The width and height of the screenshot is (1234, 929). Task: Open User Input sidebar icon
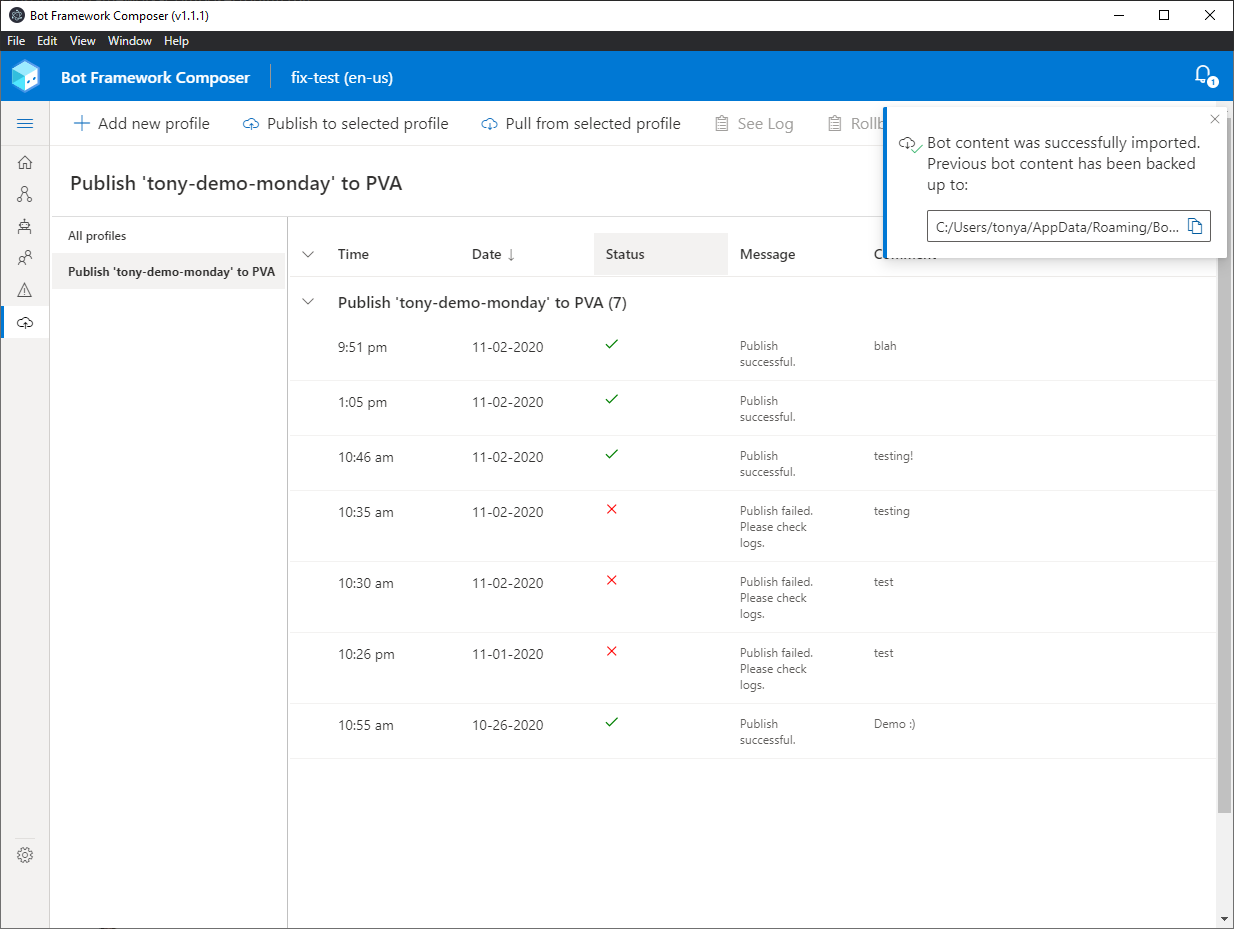pyautogui.click(x=25, y=258)
